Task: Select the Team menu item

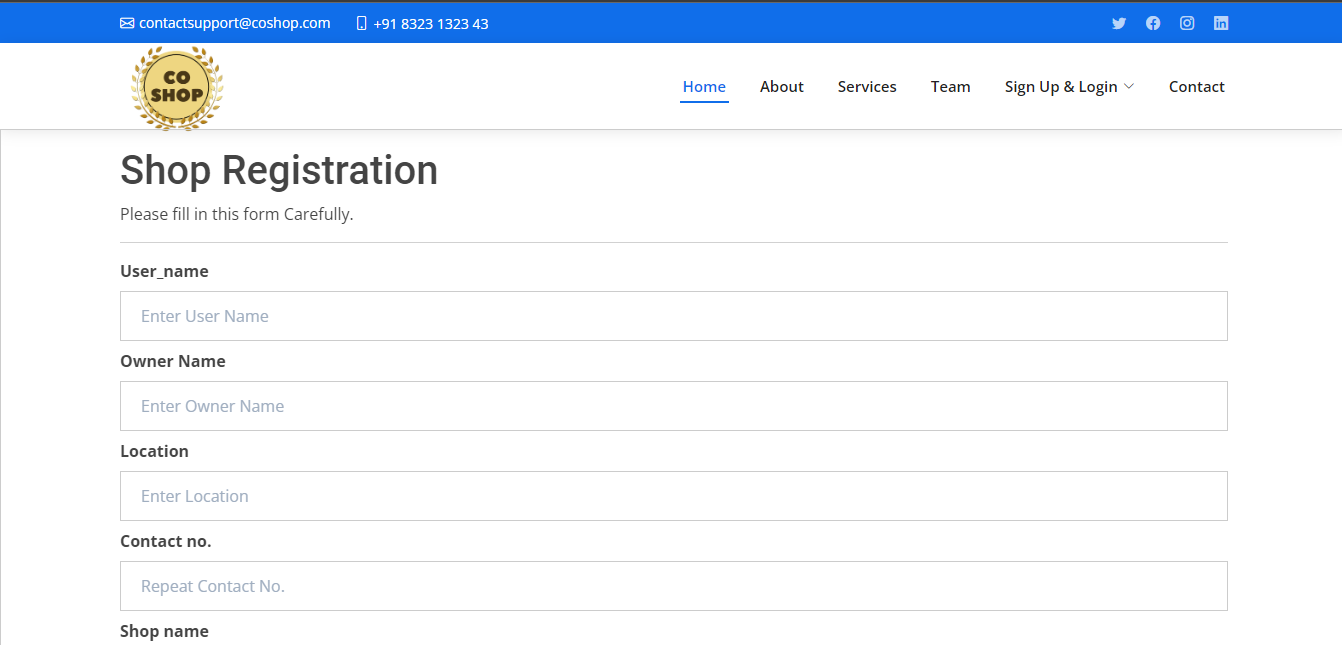Action: coord(951,87)
